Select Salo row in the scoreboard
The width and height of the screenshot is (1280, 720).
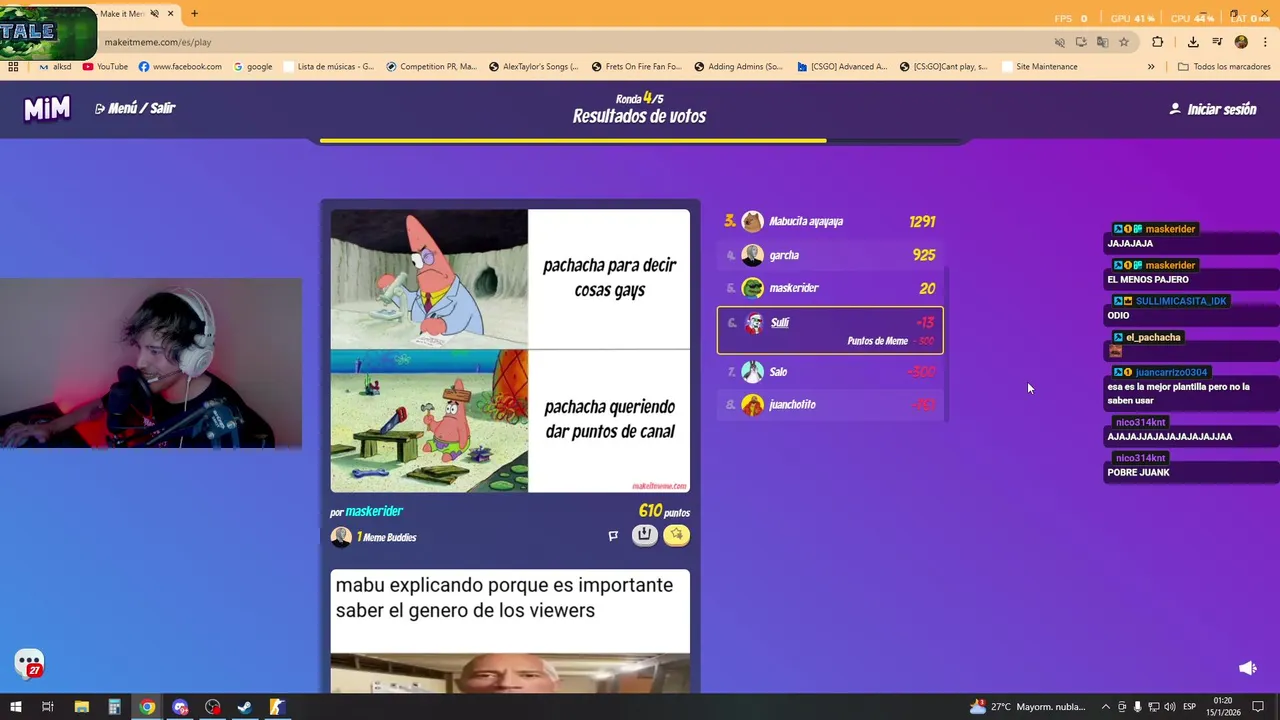[x=830, y=372]
